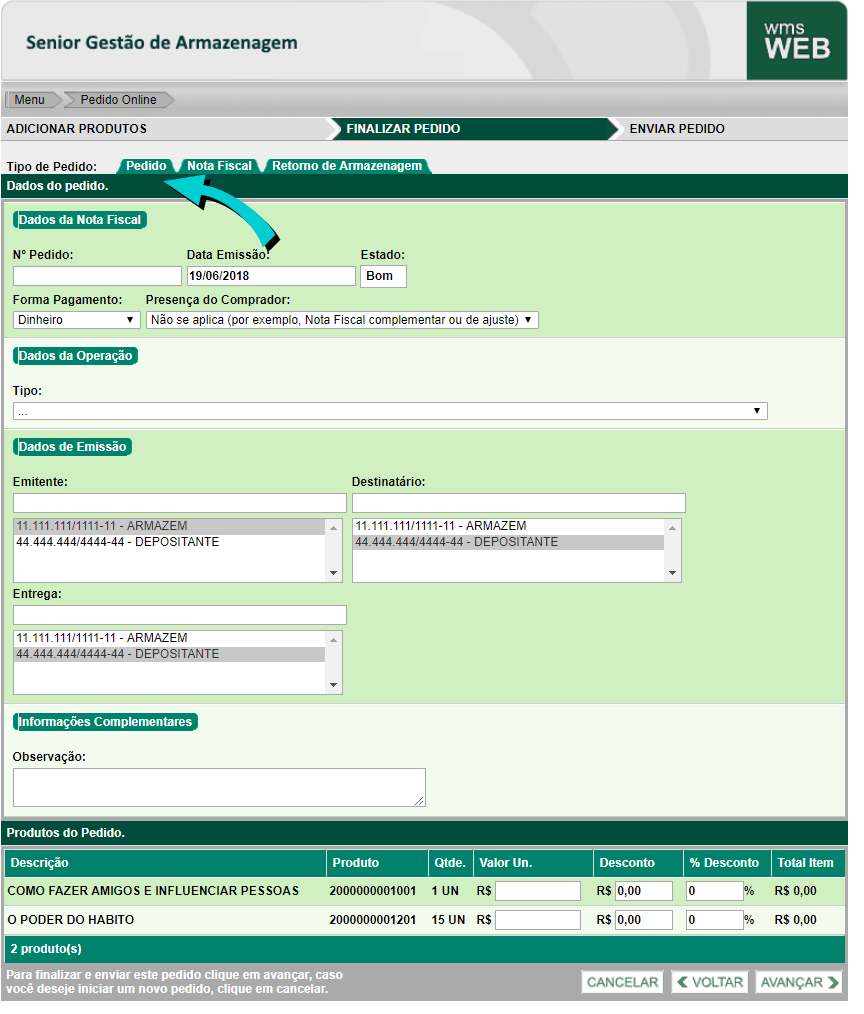Select DEPOSITANTE in the Emitente list
Screen dimensions: 864x1014
(170, 542)
